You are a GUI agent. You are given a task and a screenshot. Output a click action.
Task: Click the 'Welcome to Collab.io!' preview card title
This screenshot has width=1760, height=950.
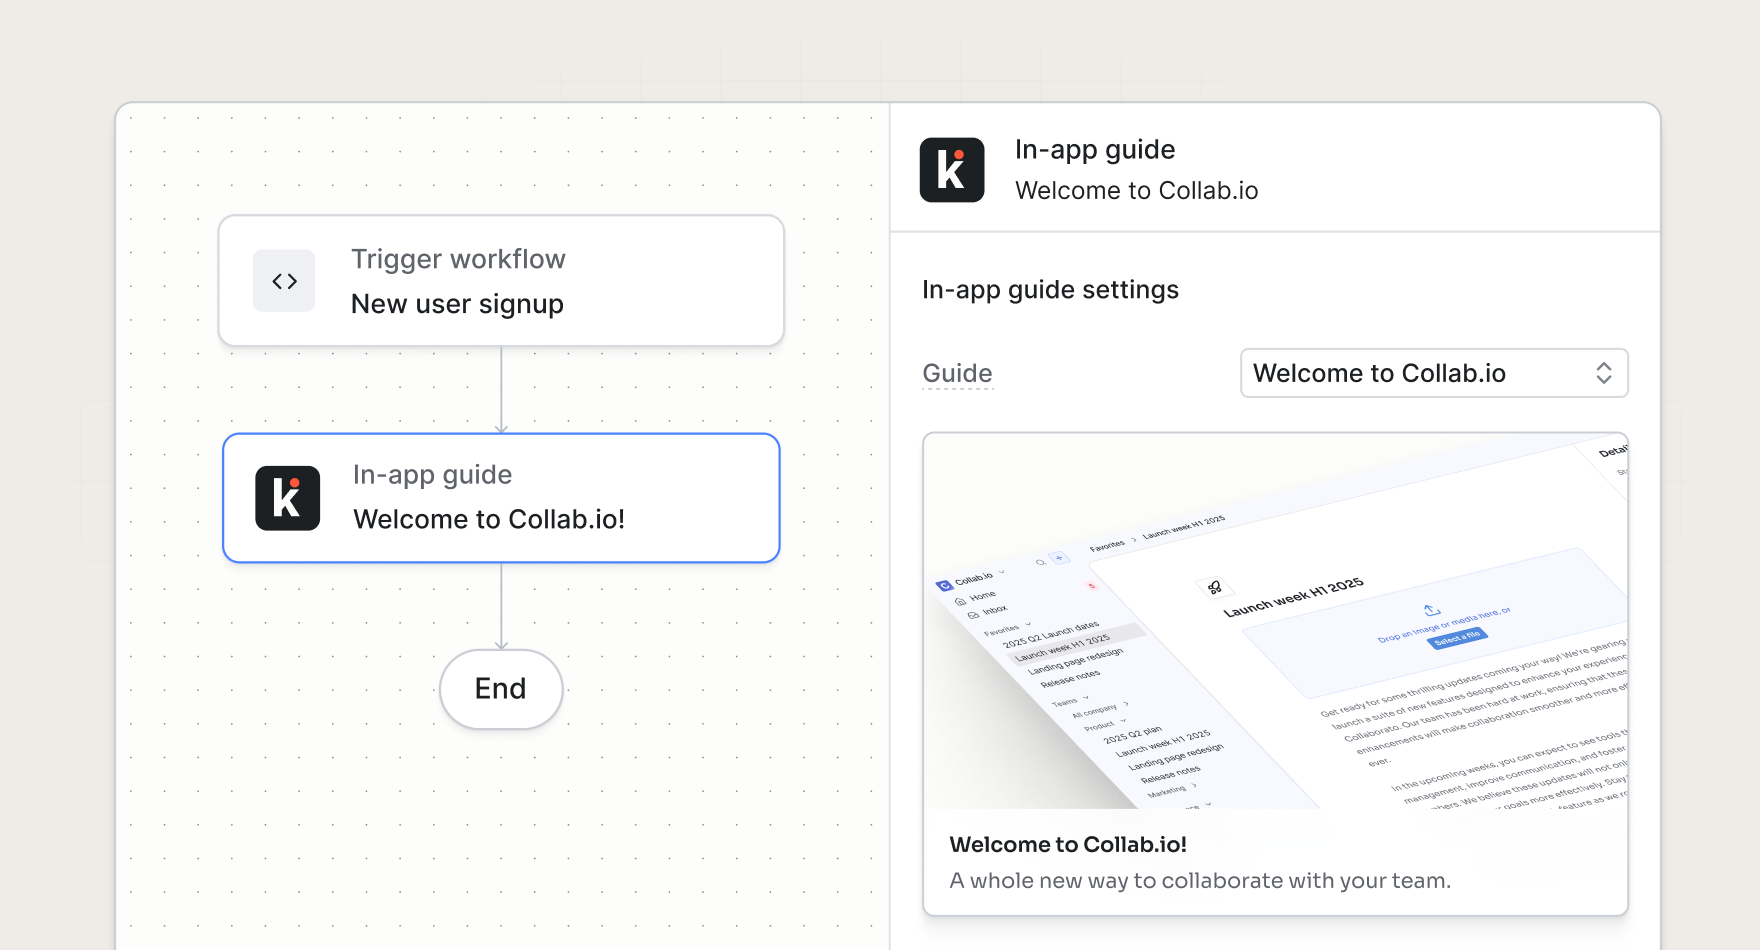pyautogui.click(x=1068, y=844)
